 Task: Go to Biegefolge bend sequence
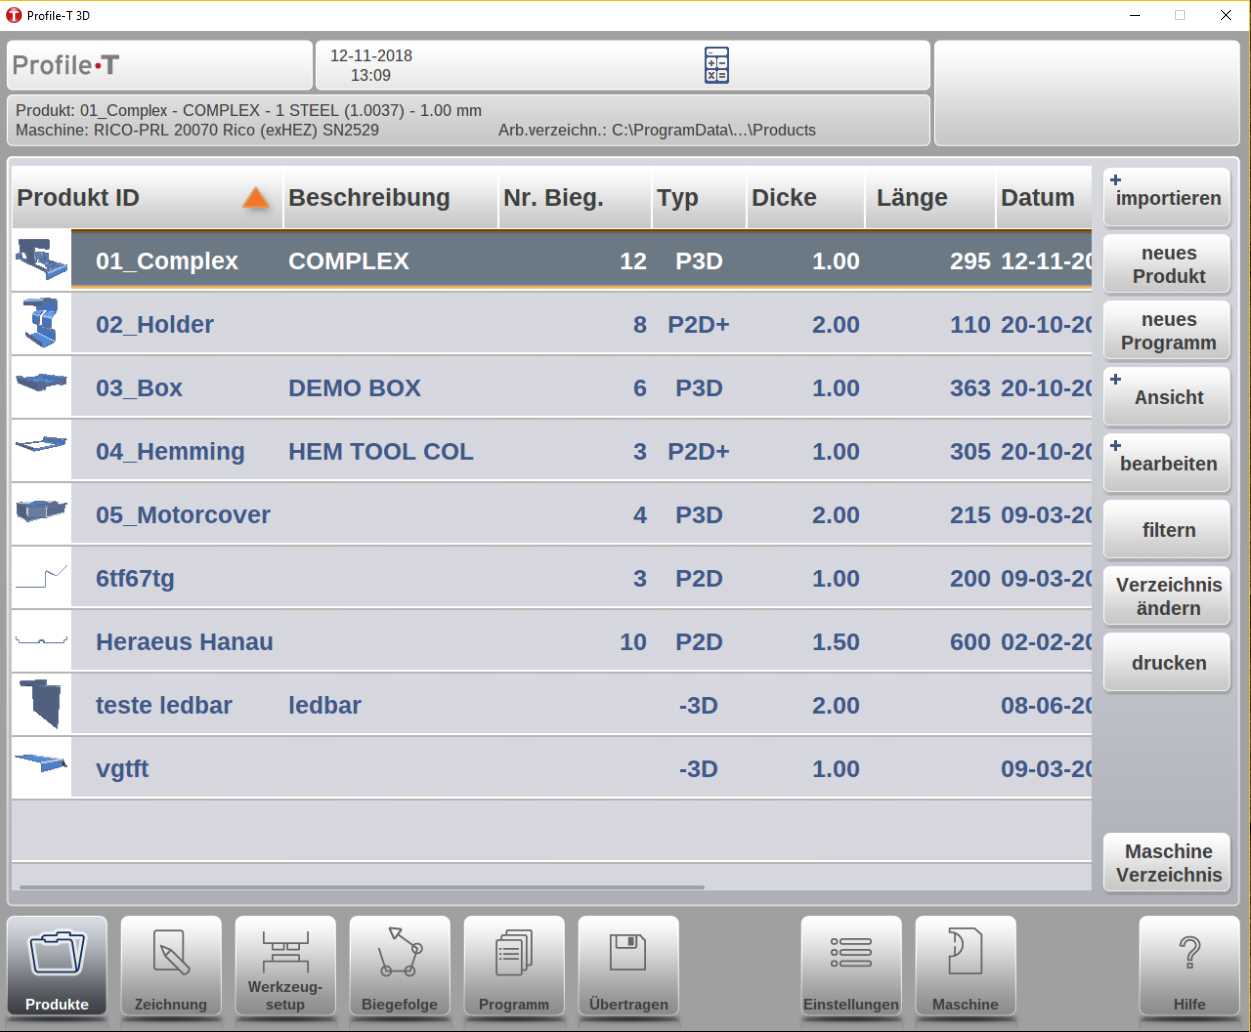(x=399, y=966)
